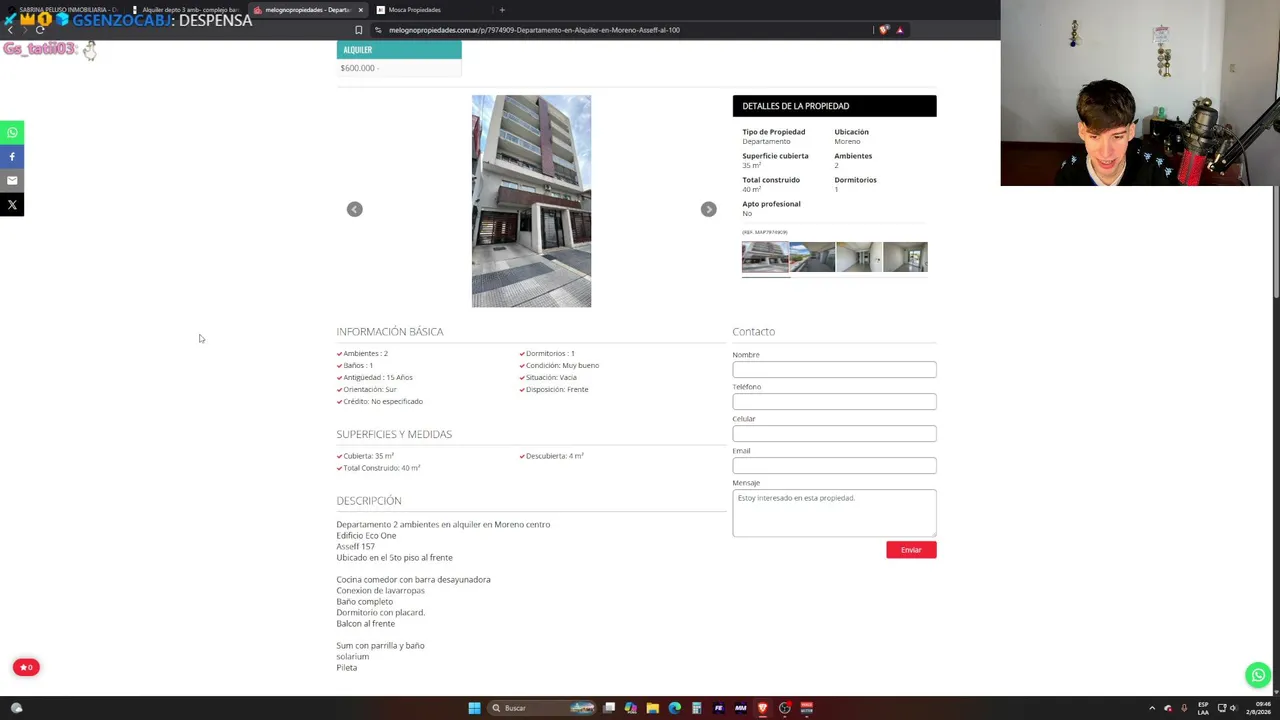Open Task View on the taskbar
Image resolution: width=1280 pixels, height=720 pixels.
608,708
